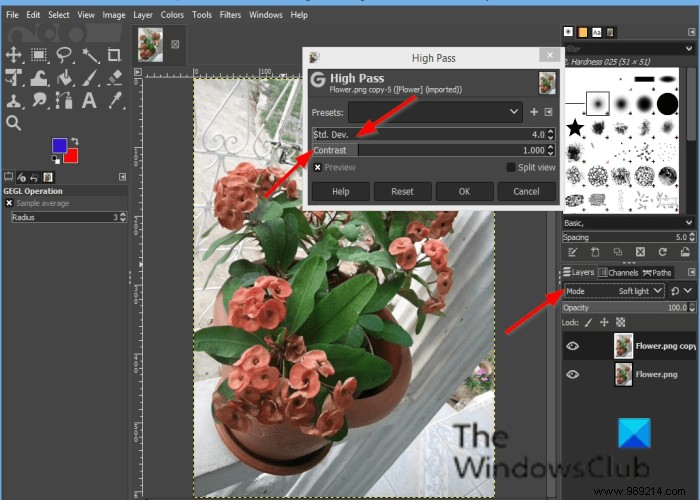This screenshot has height=500, width=700.
Task: Open the Patterns tab icon
Action: click(x=583, y=32)
